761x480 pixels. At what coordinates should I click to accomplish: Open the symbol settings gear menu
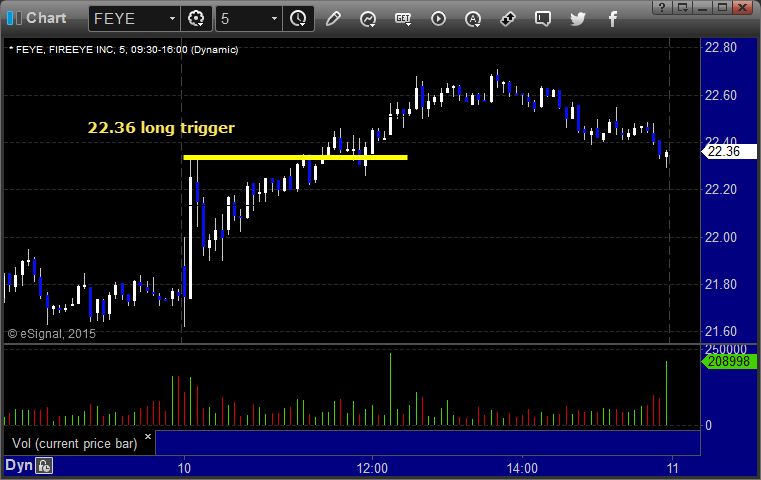196,19
